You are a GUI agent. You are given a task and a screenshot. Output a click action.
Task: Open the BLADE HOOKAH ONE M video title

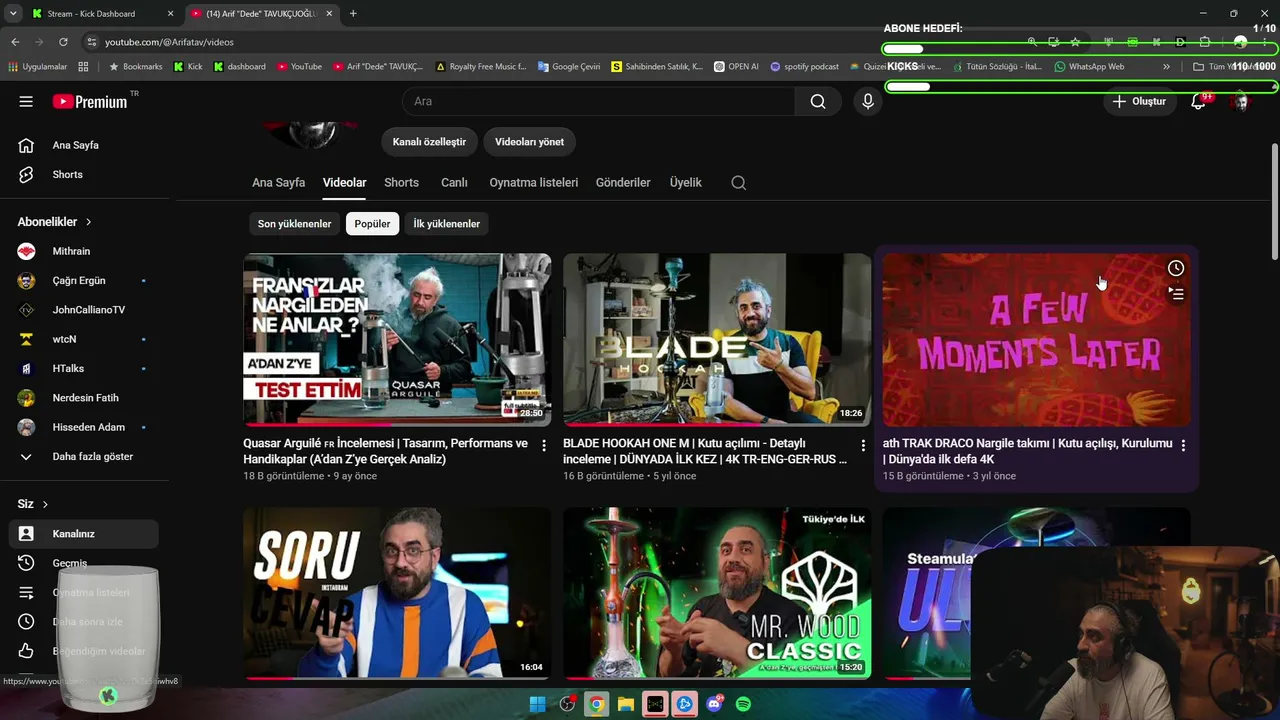click(x=705, y=451)
